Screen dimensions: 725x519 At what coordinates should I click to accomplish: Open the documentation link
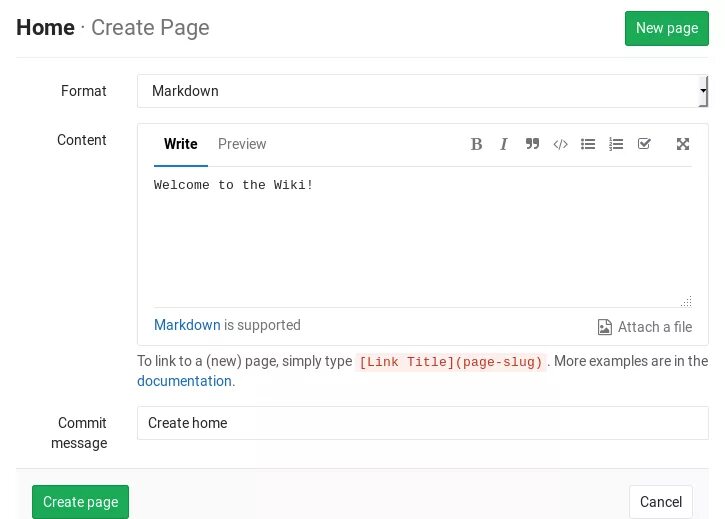(x=184, y=381)
